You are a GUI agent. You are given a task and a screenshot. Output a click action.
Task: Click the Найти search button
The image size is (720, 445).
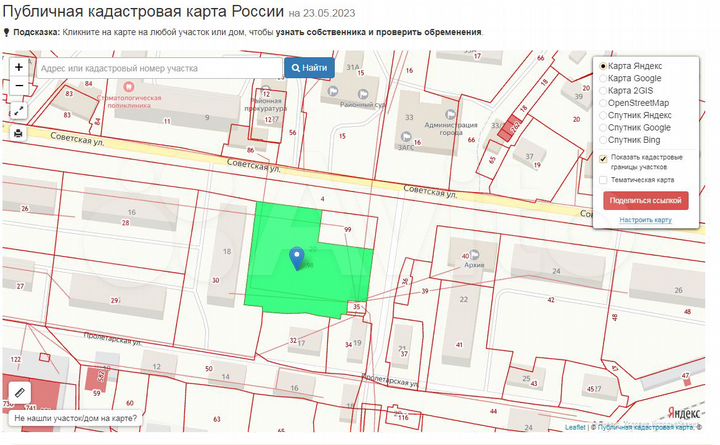pos(309,68)
